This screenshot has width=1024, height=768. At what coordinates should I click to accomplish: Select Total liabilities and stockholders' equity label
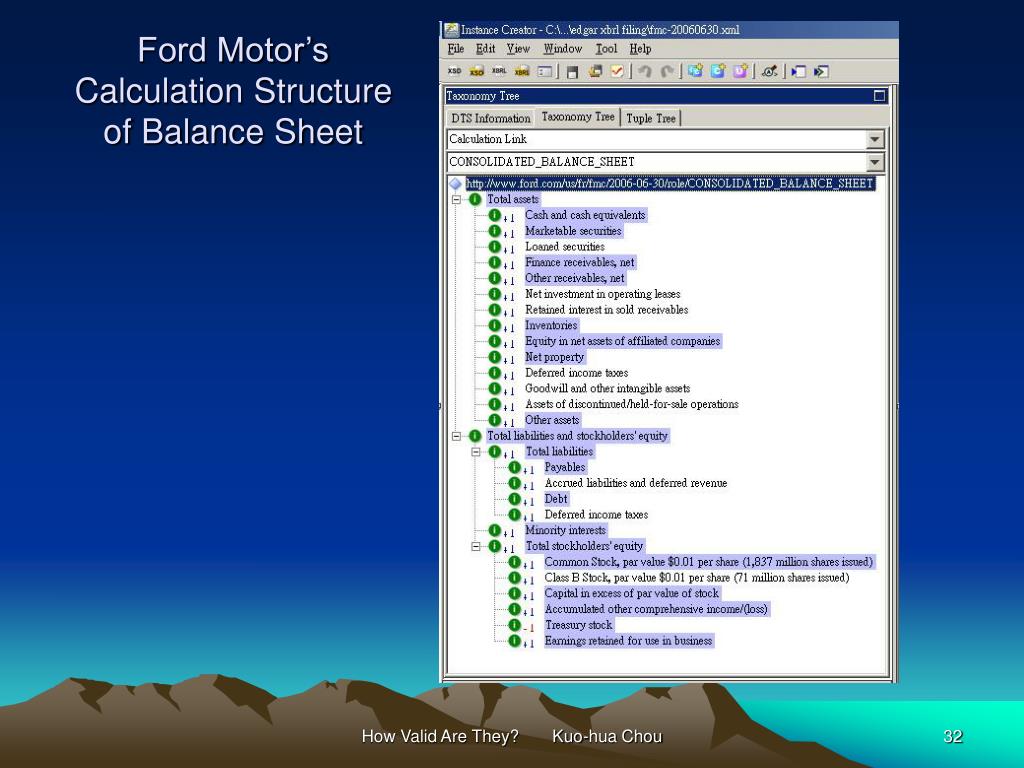577,436
